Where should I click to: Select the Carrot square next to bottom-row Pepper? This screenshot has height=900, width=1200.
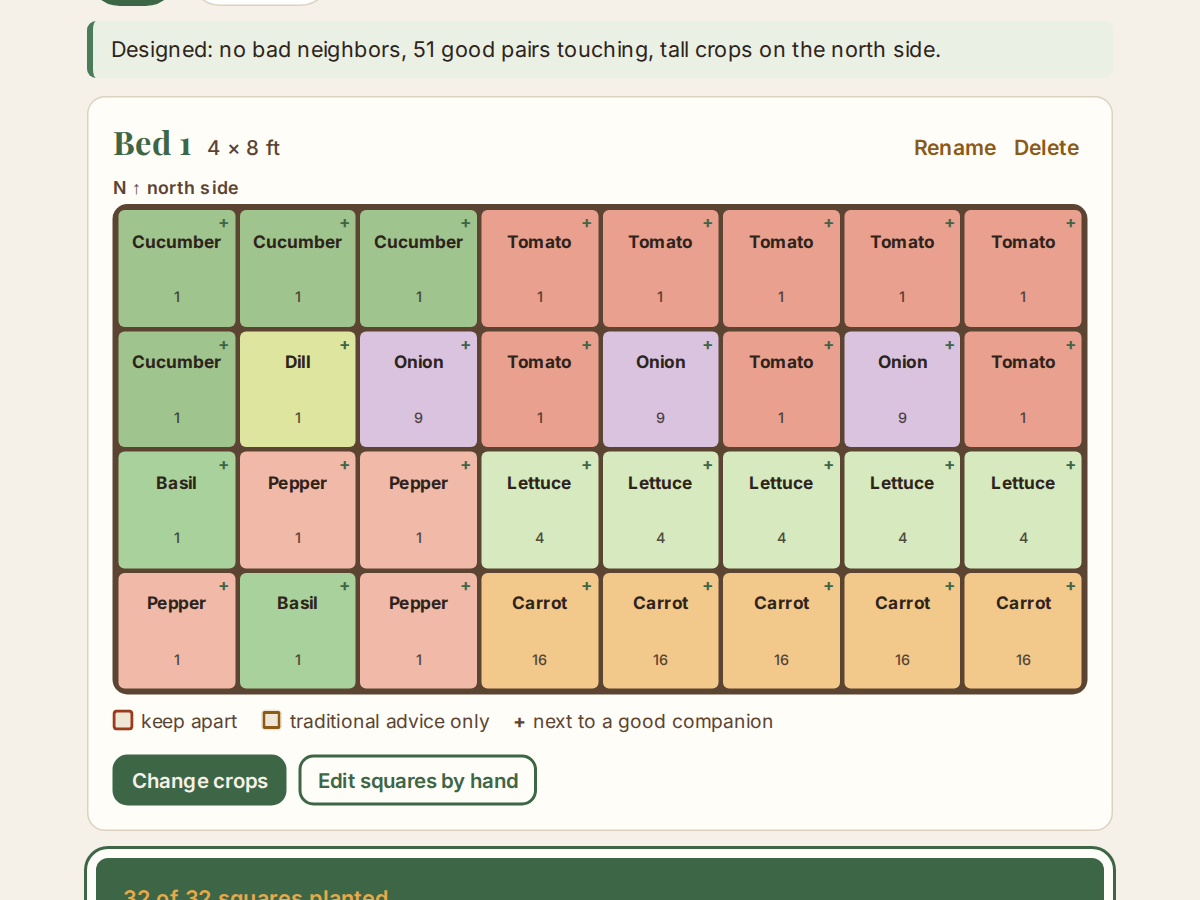pyautogui.click(x=540, y=631)
